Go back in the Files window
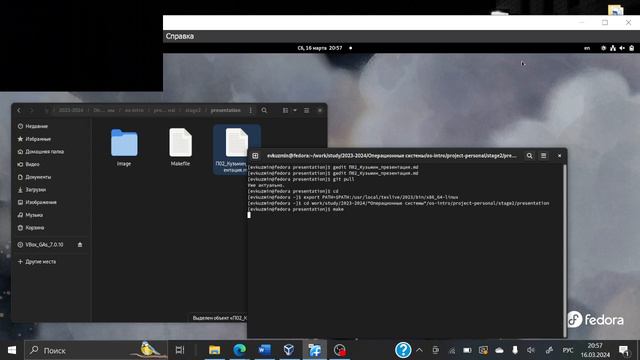The width and height of the screenshot is (640, 360). pyautogui.click(x=19, y=110)
